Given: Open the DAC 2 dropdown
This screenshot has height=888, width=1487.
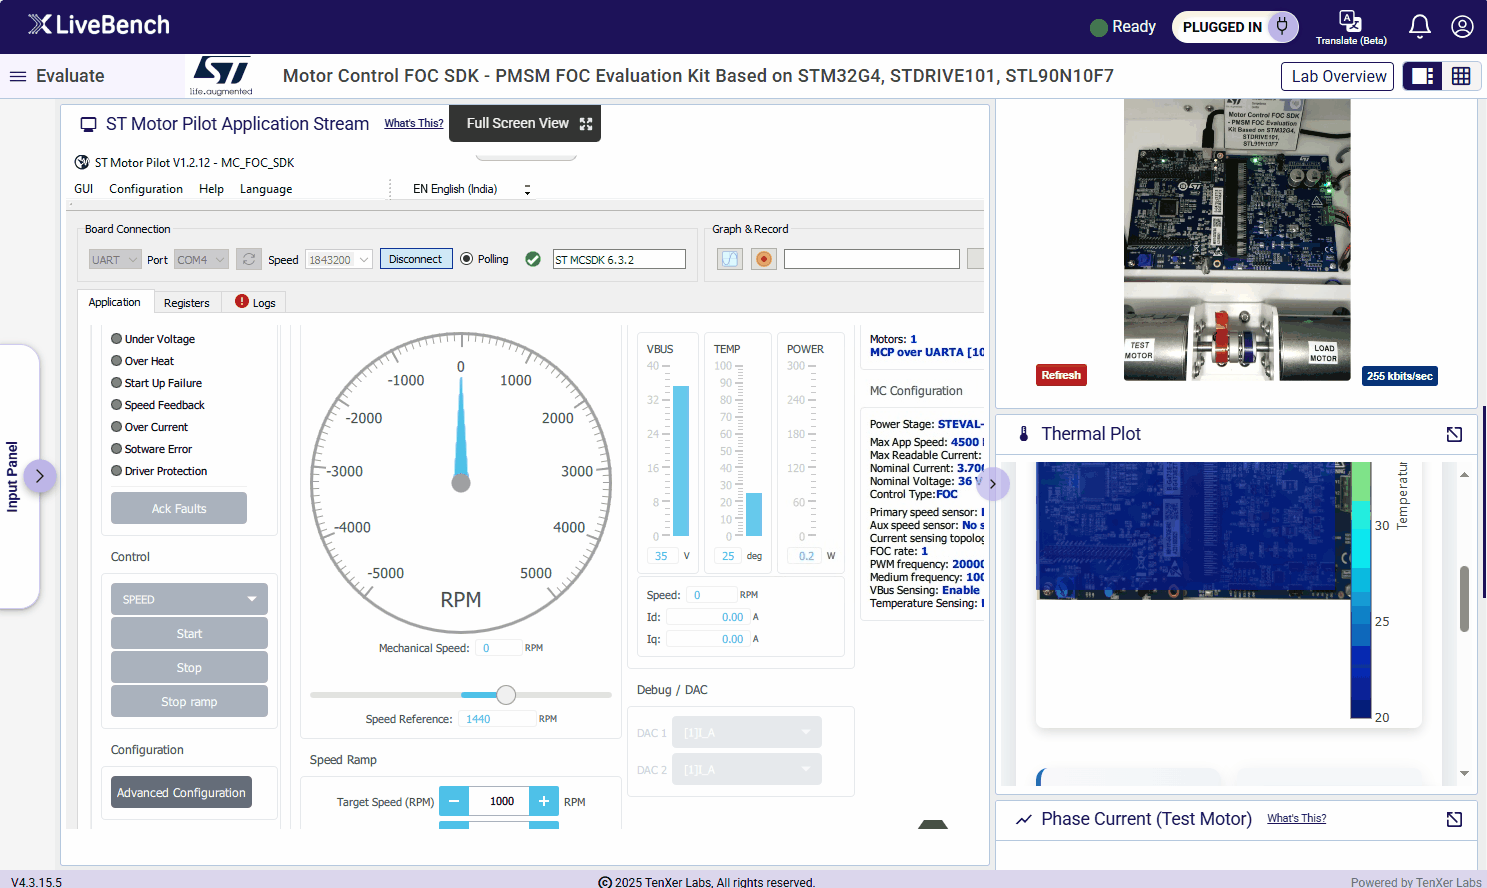Looking at the screenshot, I should click(747, 769).
